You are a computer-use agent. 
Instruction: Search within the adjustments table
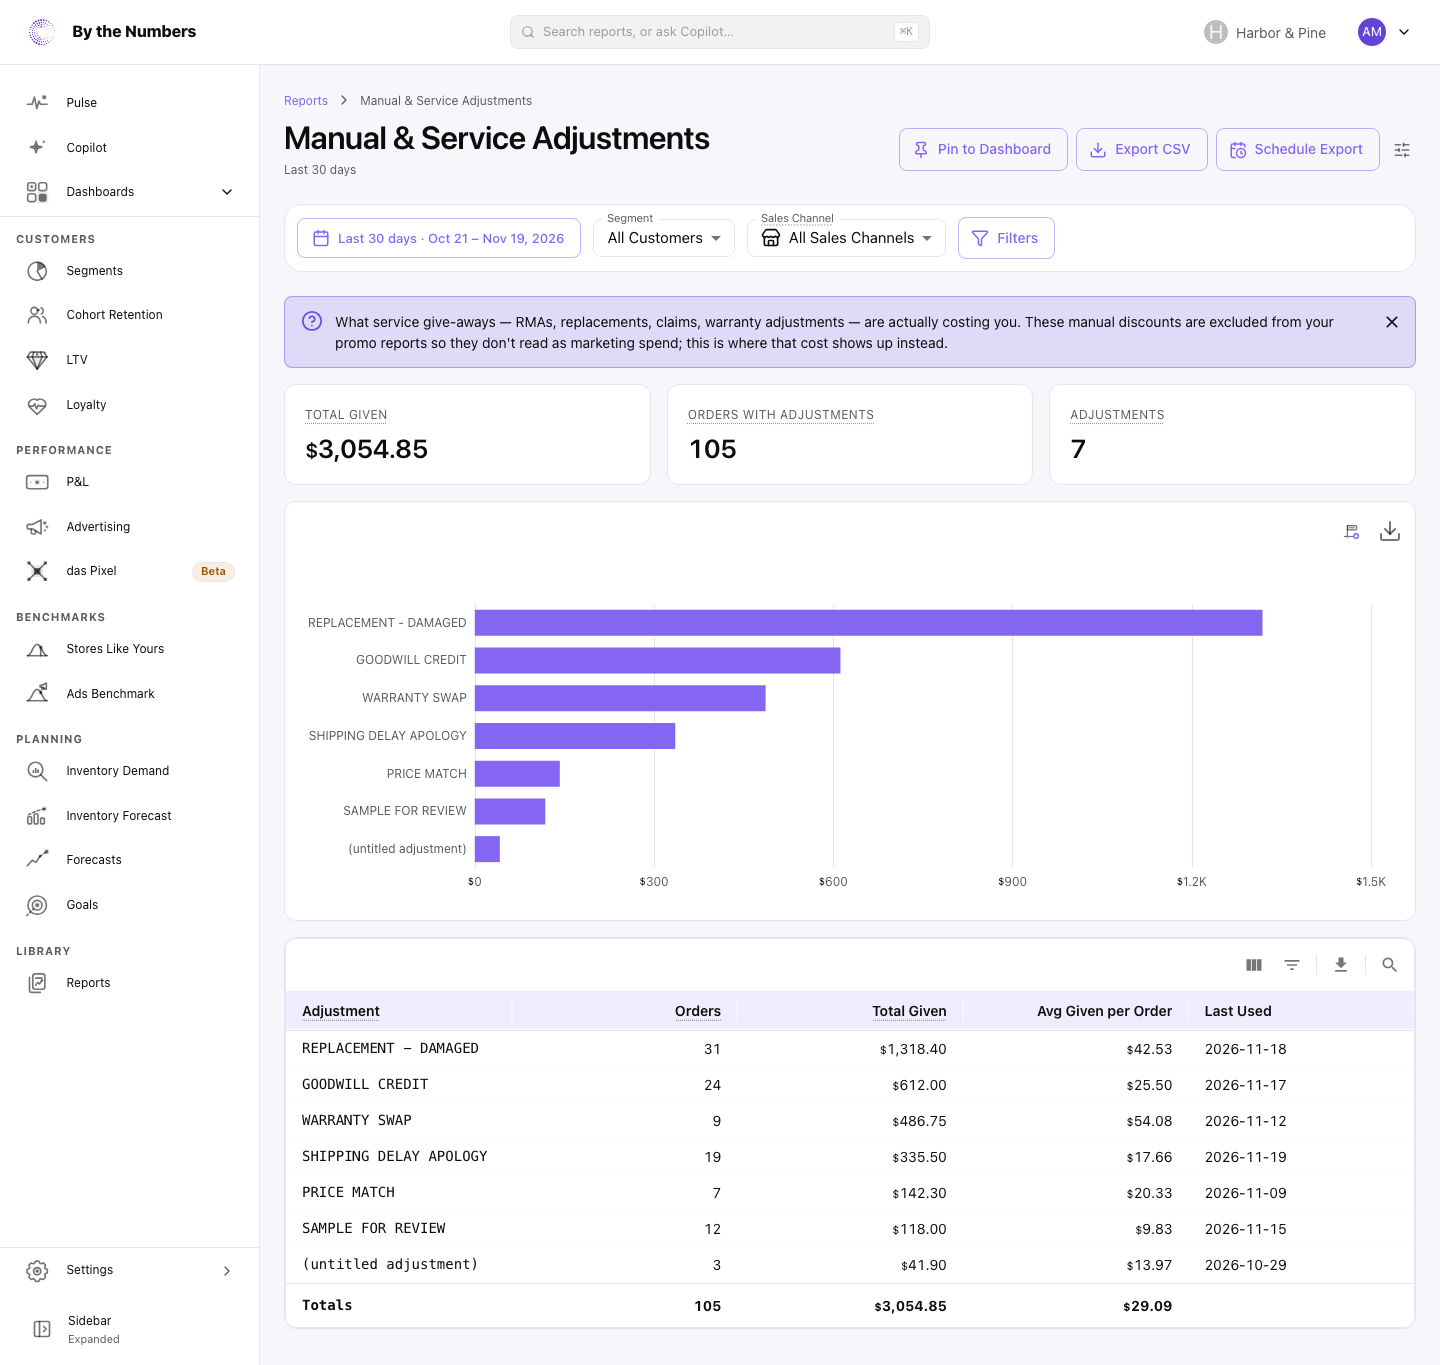(1389, 965)
